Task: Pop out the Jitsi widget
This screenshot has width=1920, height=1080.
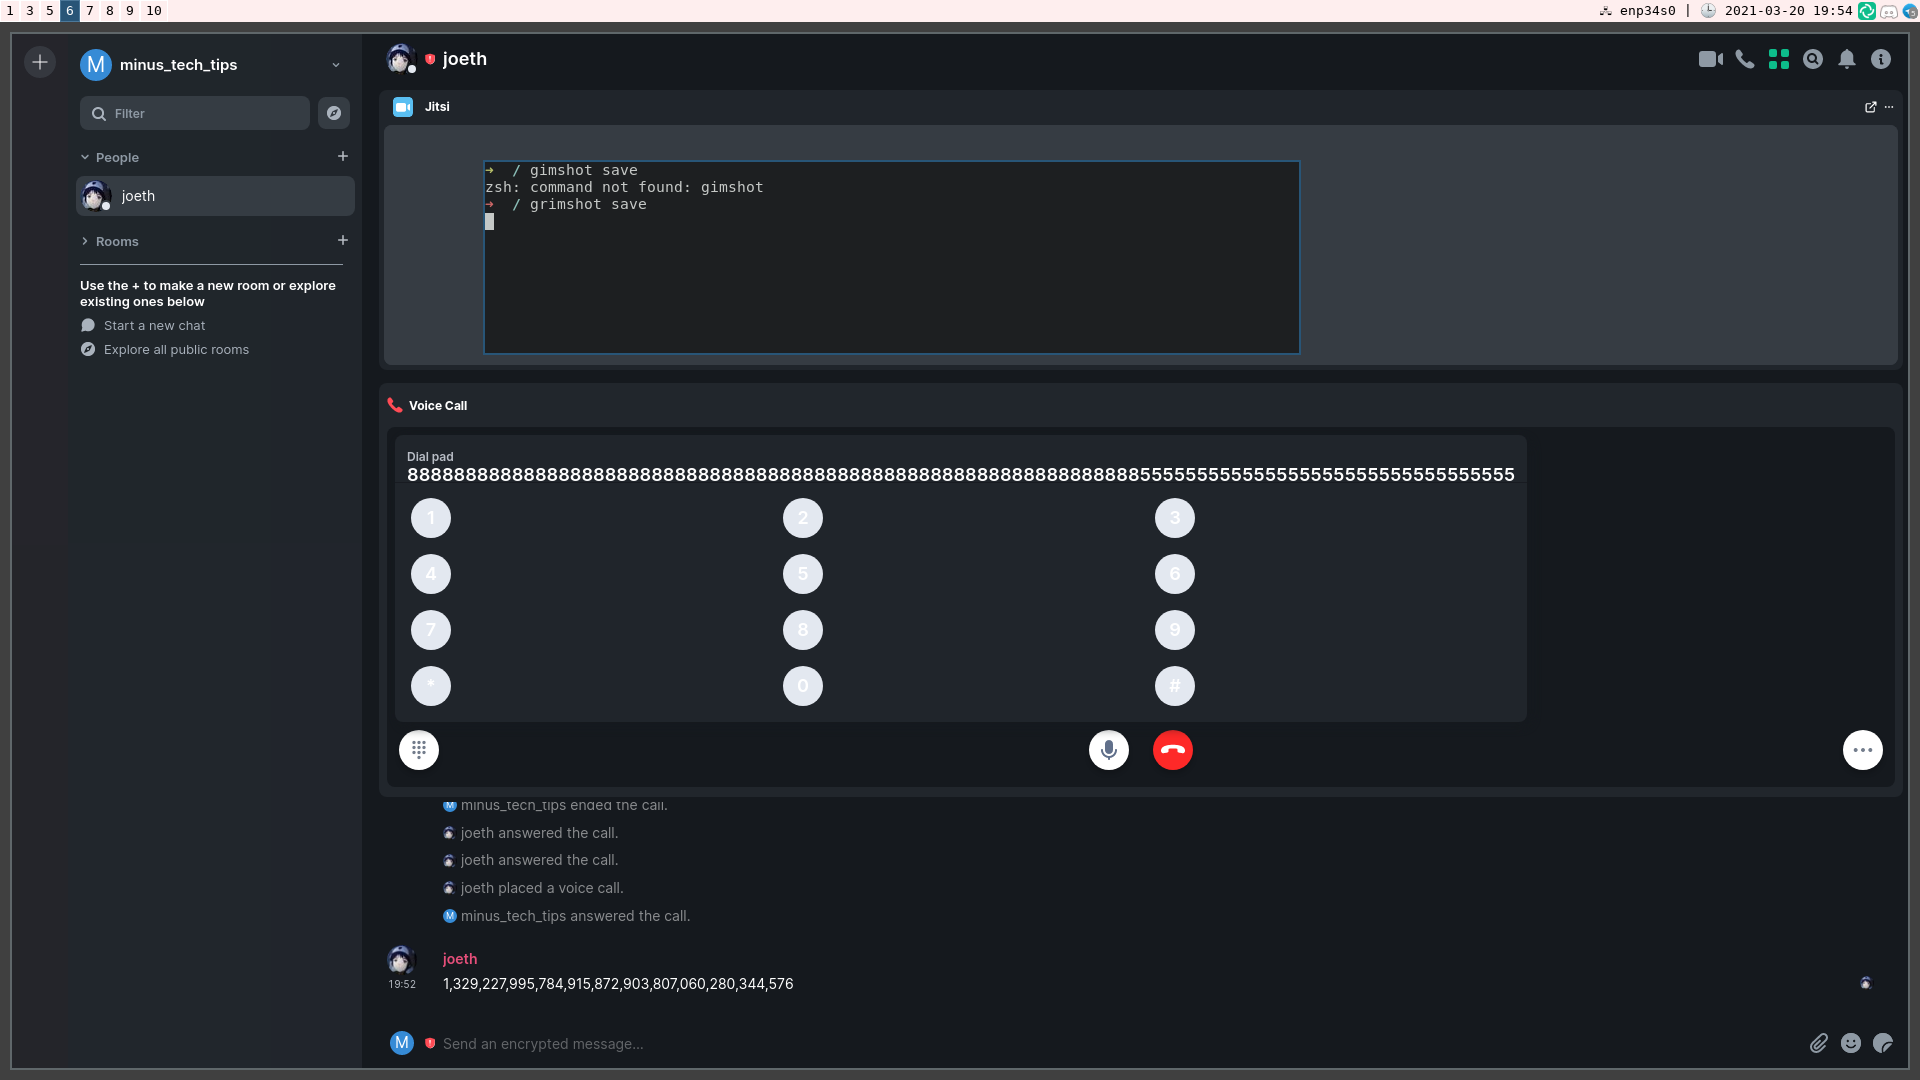Action: click(x=1870, y=107)
